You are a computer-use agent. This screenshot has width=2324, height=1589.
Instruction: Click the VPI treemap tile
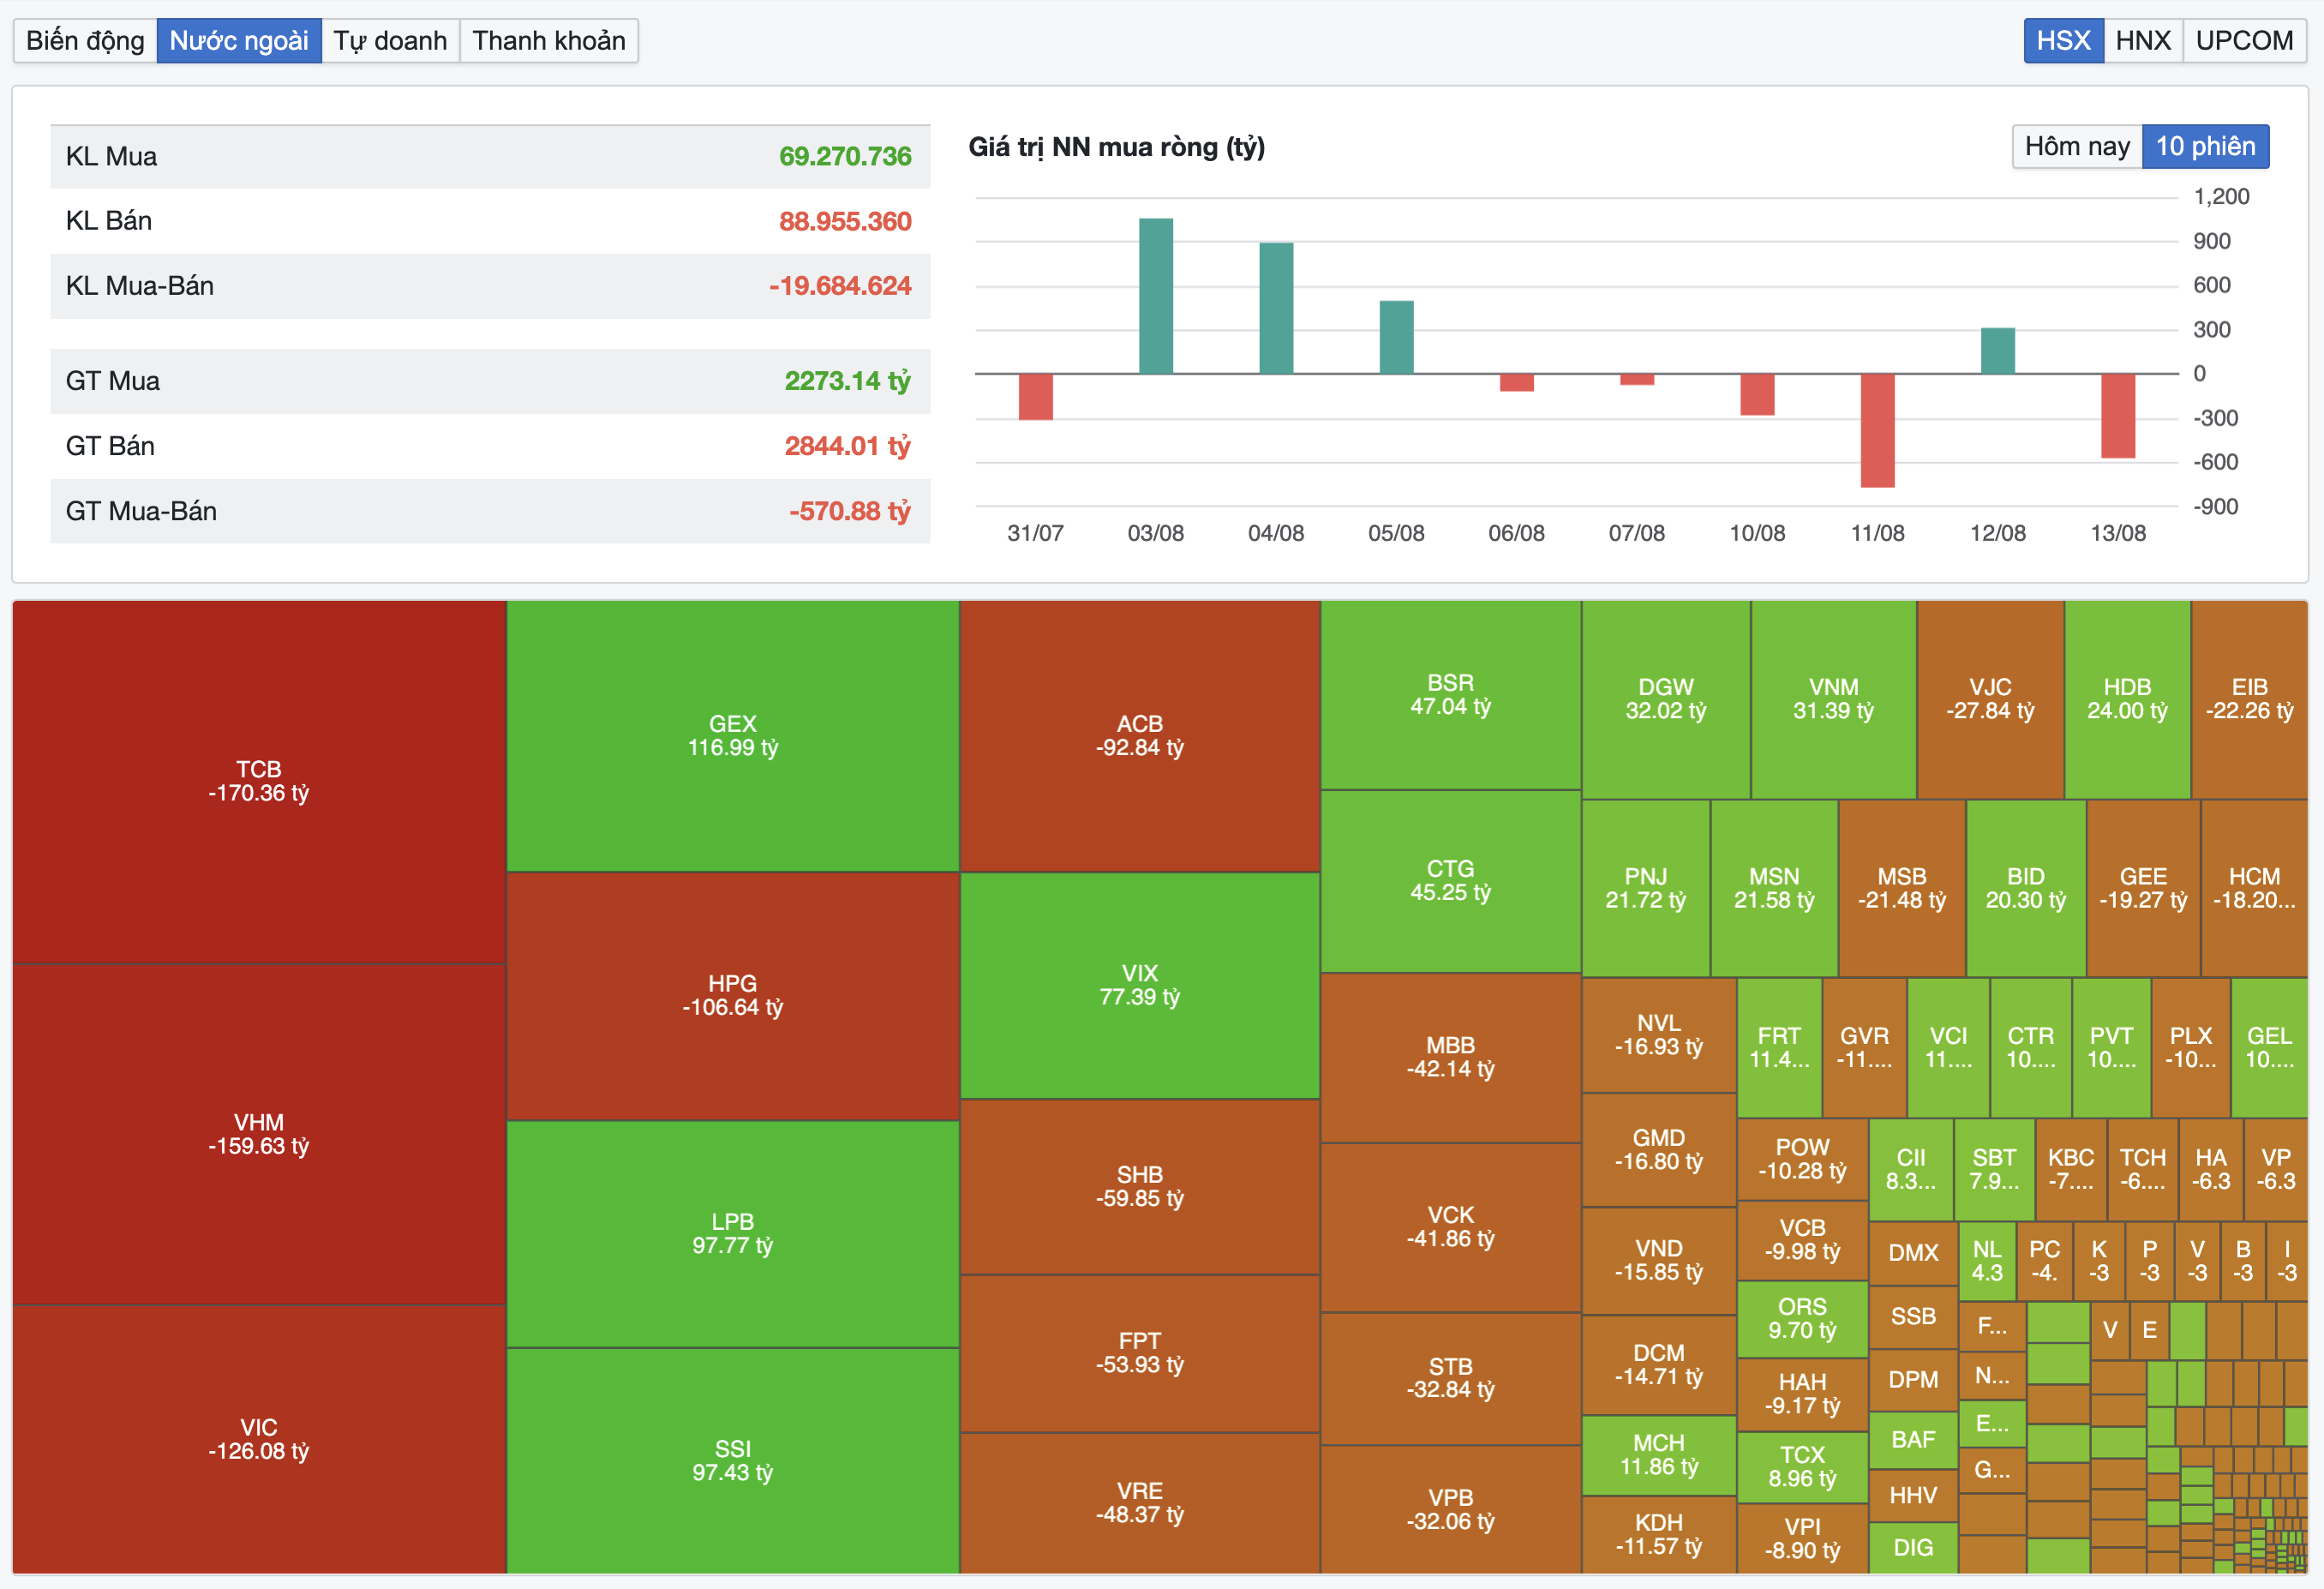[1803, 1539]
